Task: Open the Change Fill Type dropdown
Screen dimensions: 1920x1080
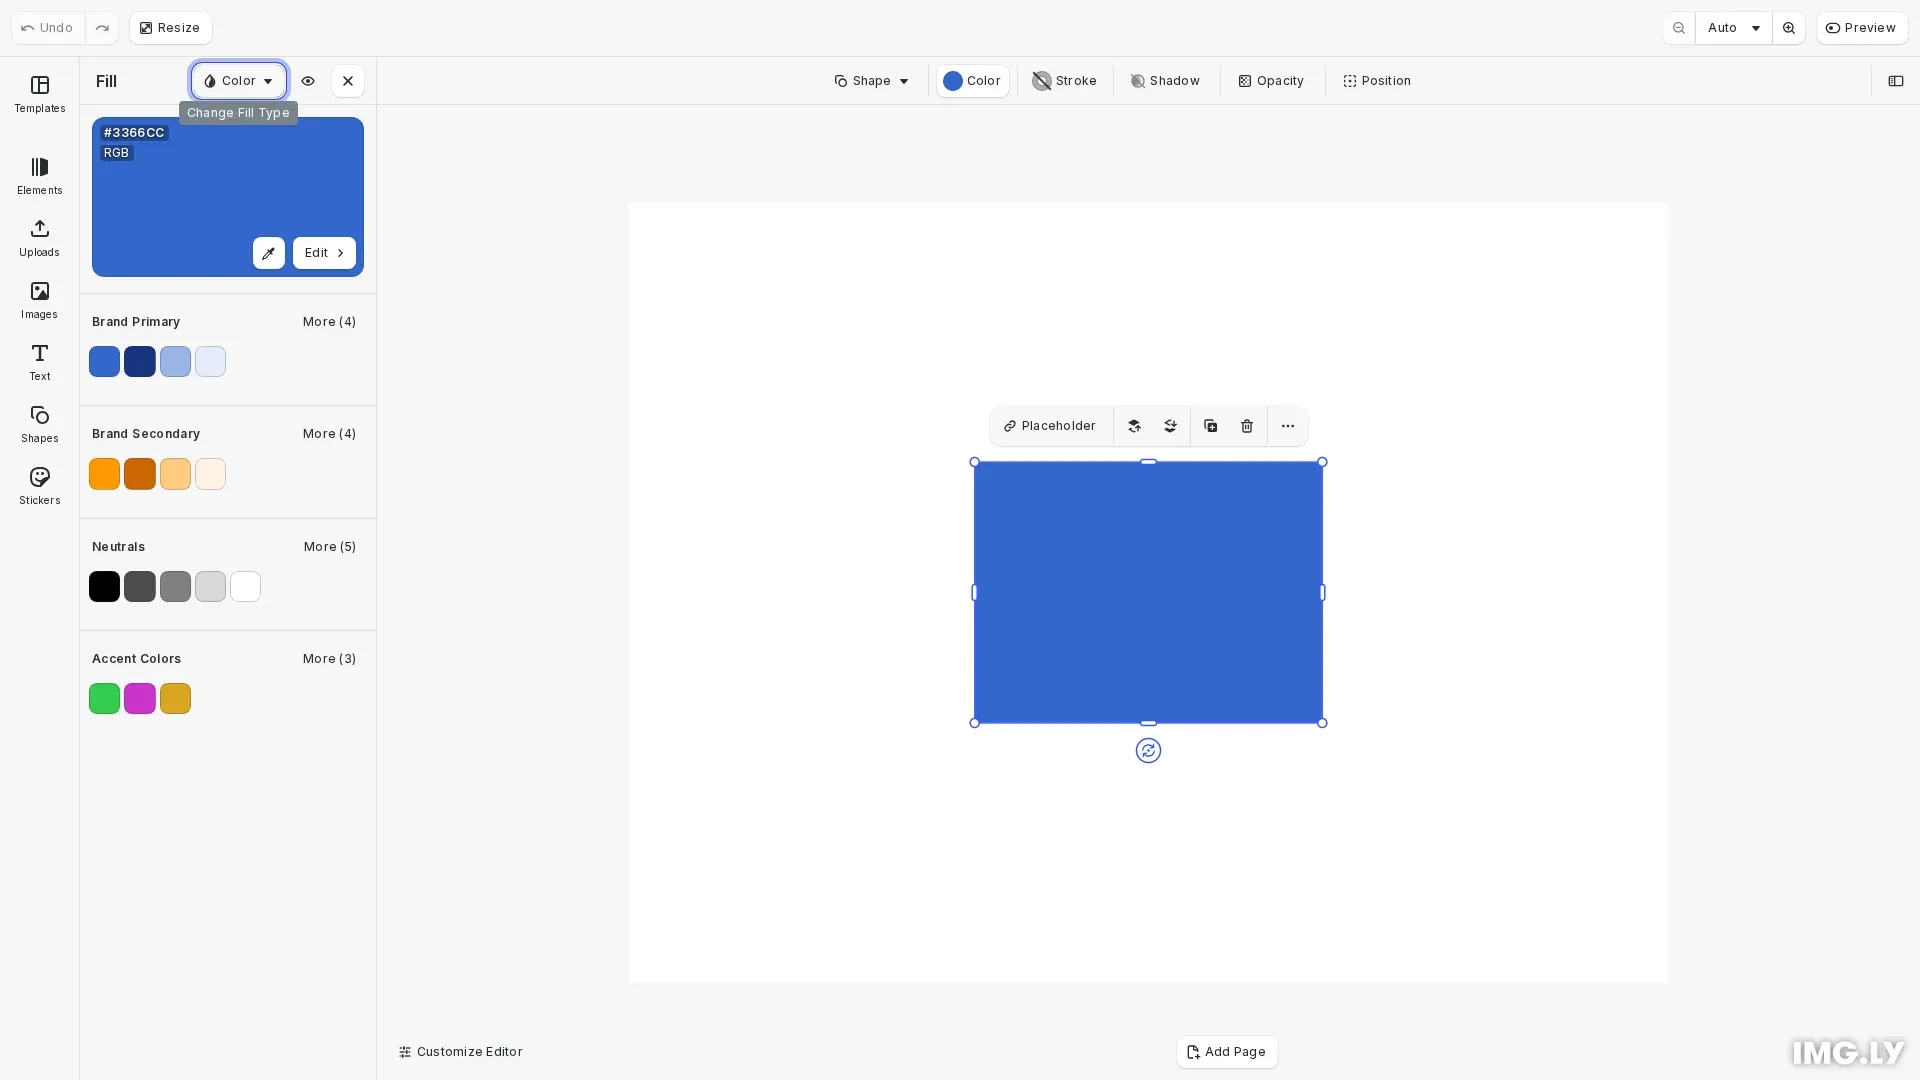Action: (x=237, y=80)
